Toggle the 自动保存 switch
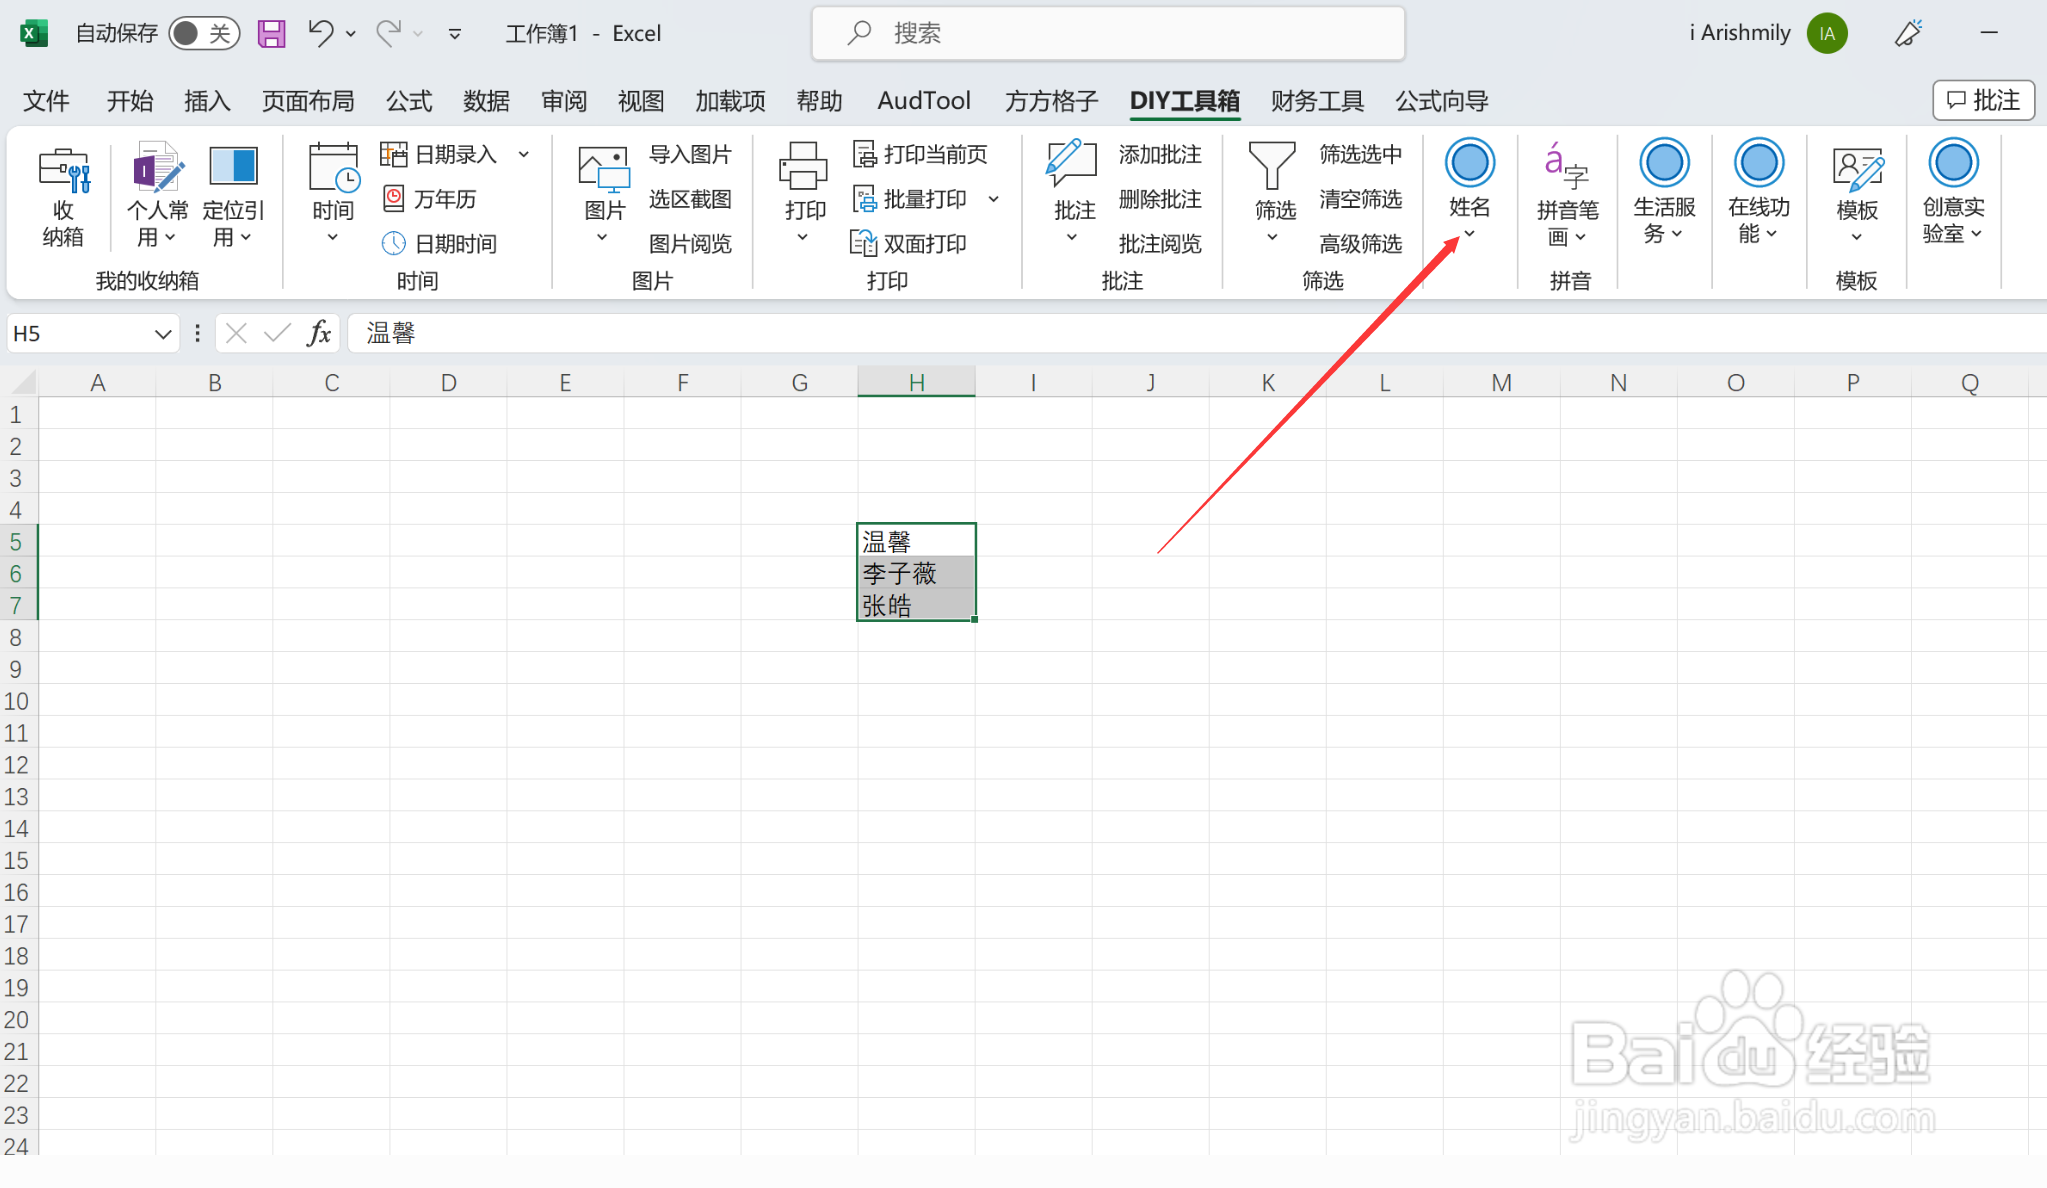 (x=204, y=34)
